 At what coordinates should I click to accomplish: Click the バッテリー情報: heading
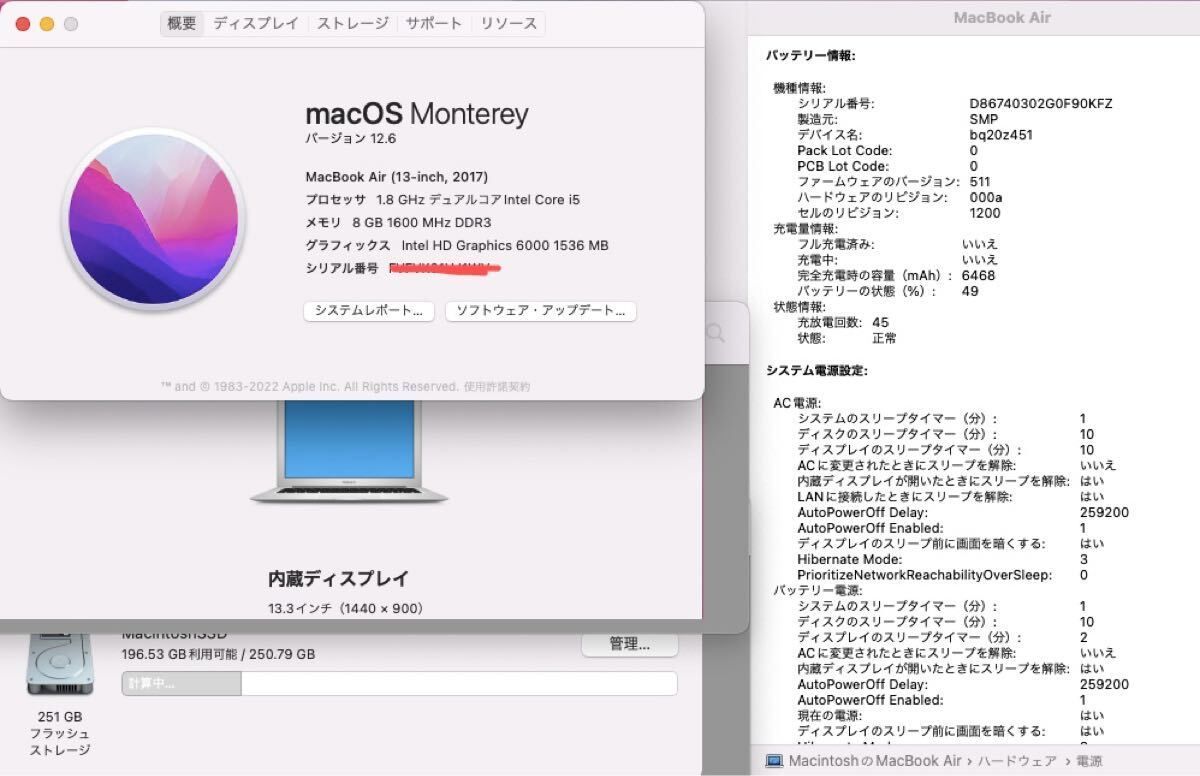point(810,56)
